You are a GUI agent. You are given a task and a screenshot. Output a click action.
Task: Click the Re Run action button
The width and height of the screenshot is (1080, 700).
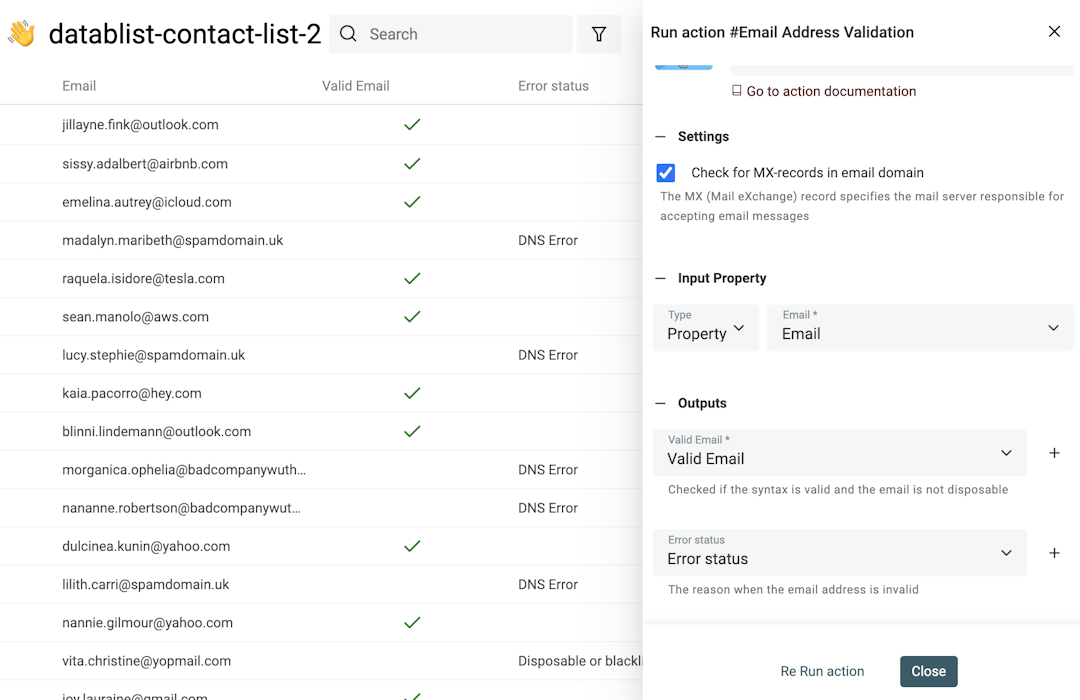(x=822, y=672)
